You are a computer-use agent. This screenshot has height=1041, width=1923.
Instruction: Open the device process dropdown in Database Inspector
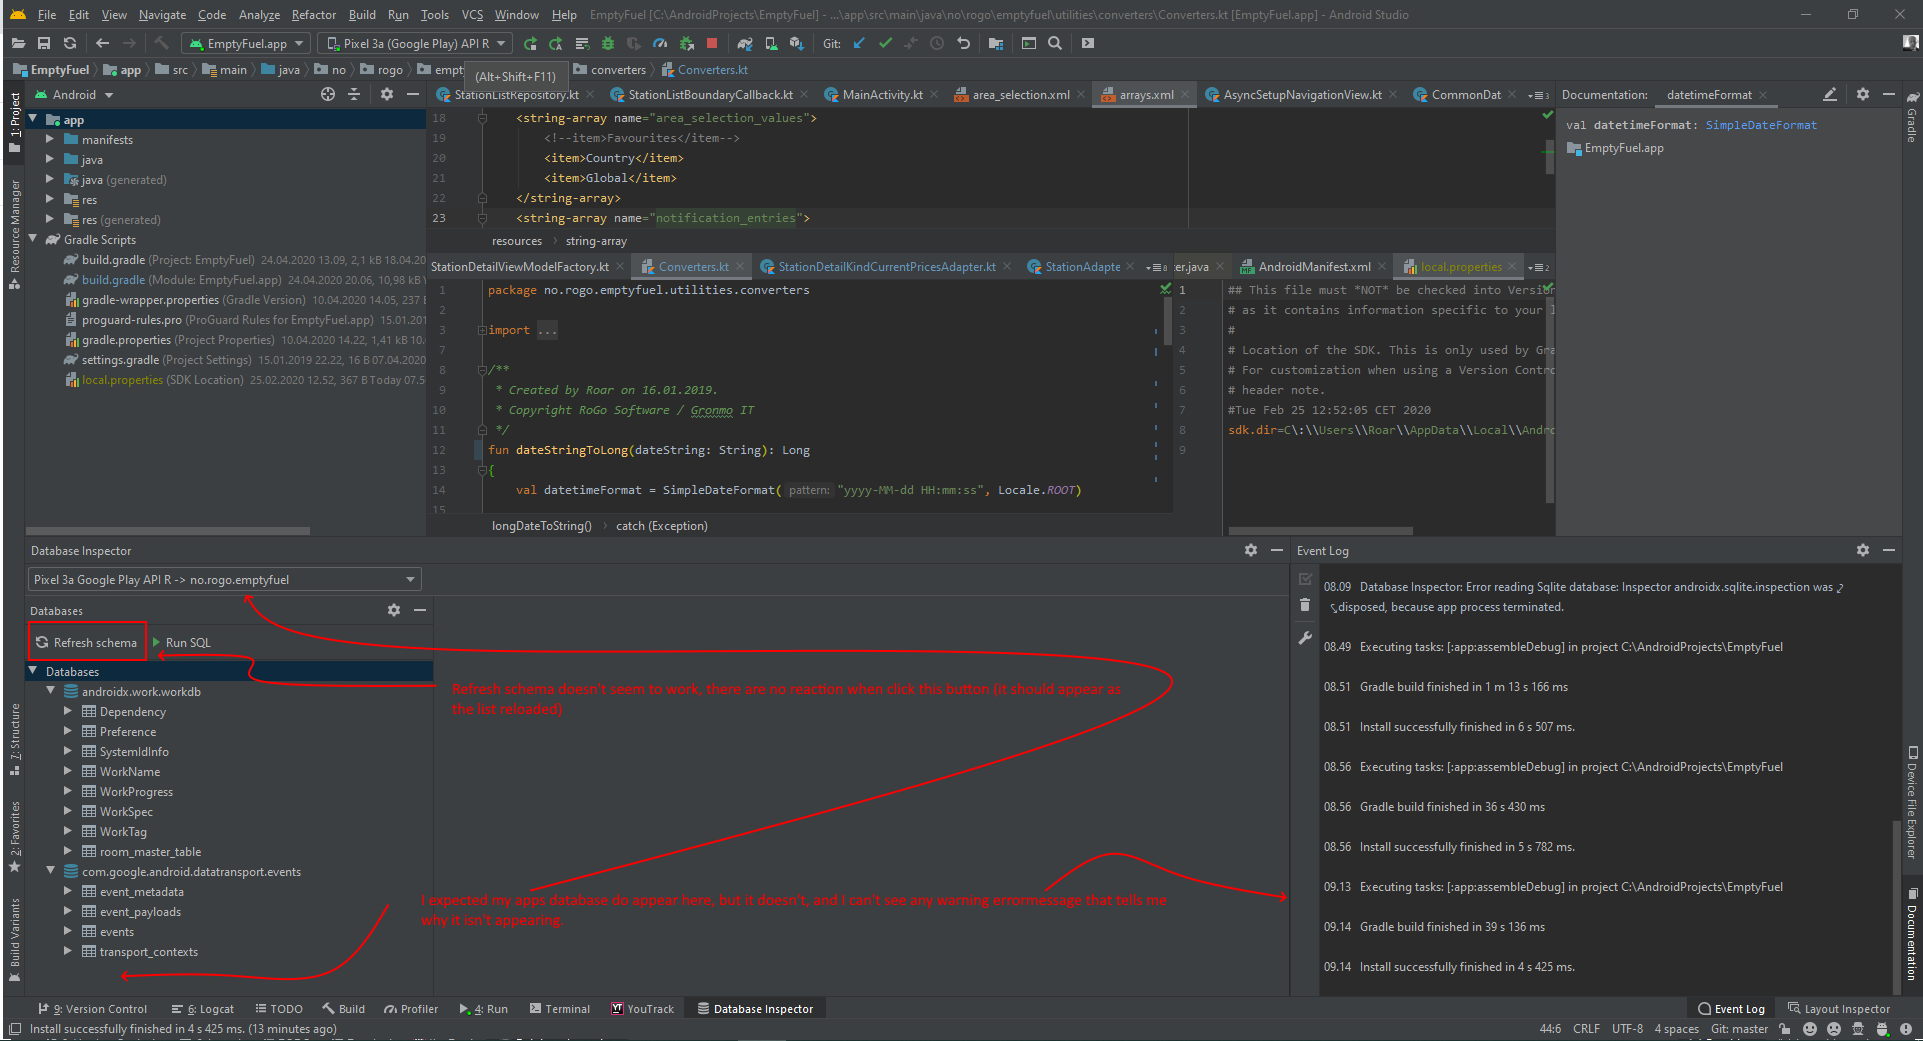pyautogui.click(x=224, y=580)
